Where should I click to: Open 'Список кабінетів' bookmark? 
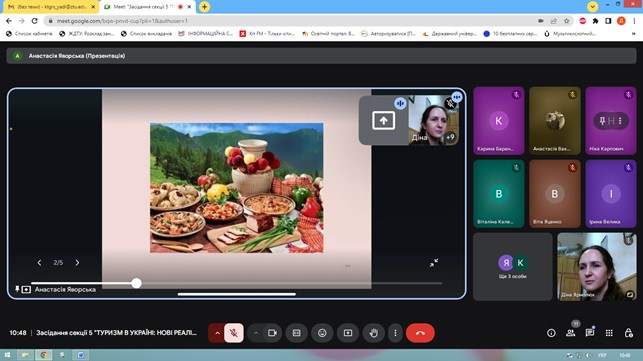[29, 34]
